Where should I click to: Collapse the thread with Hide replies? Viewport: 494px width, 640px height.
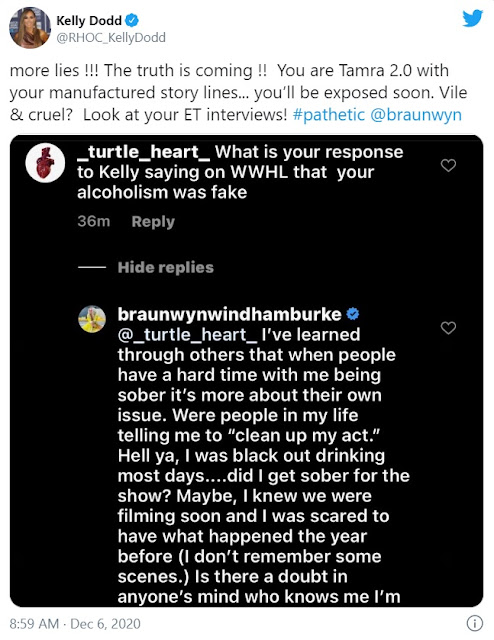click(x=165, y=267)
